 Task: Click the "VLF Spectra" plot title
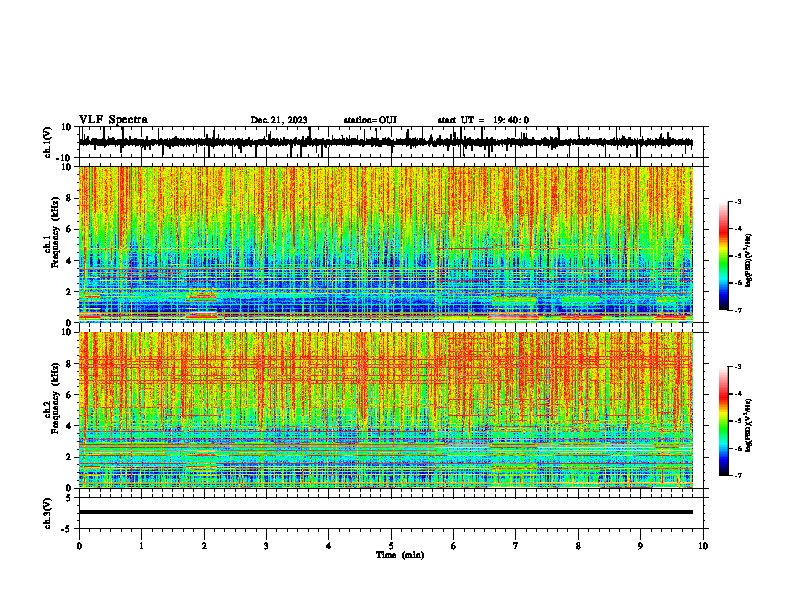tap(113, 119)
